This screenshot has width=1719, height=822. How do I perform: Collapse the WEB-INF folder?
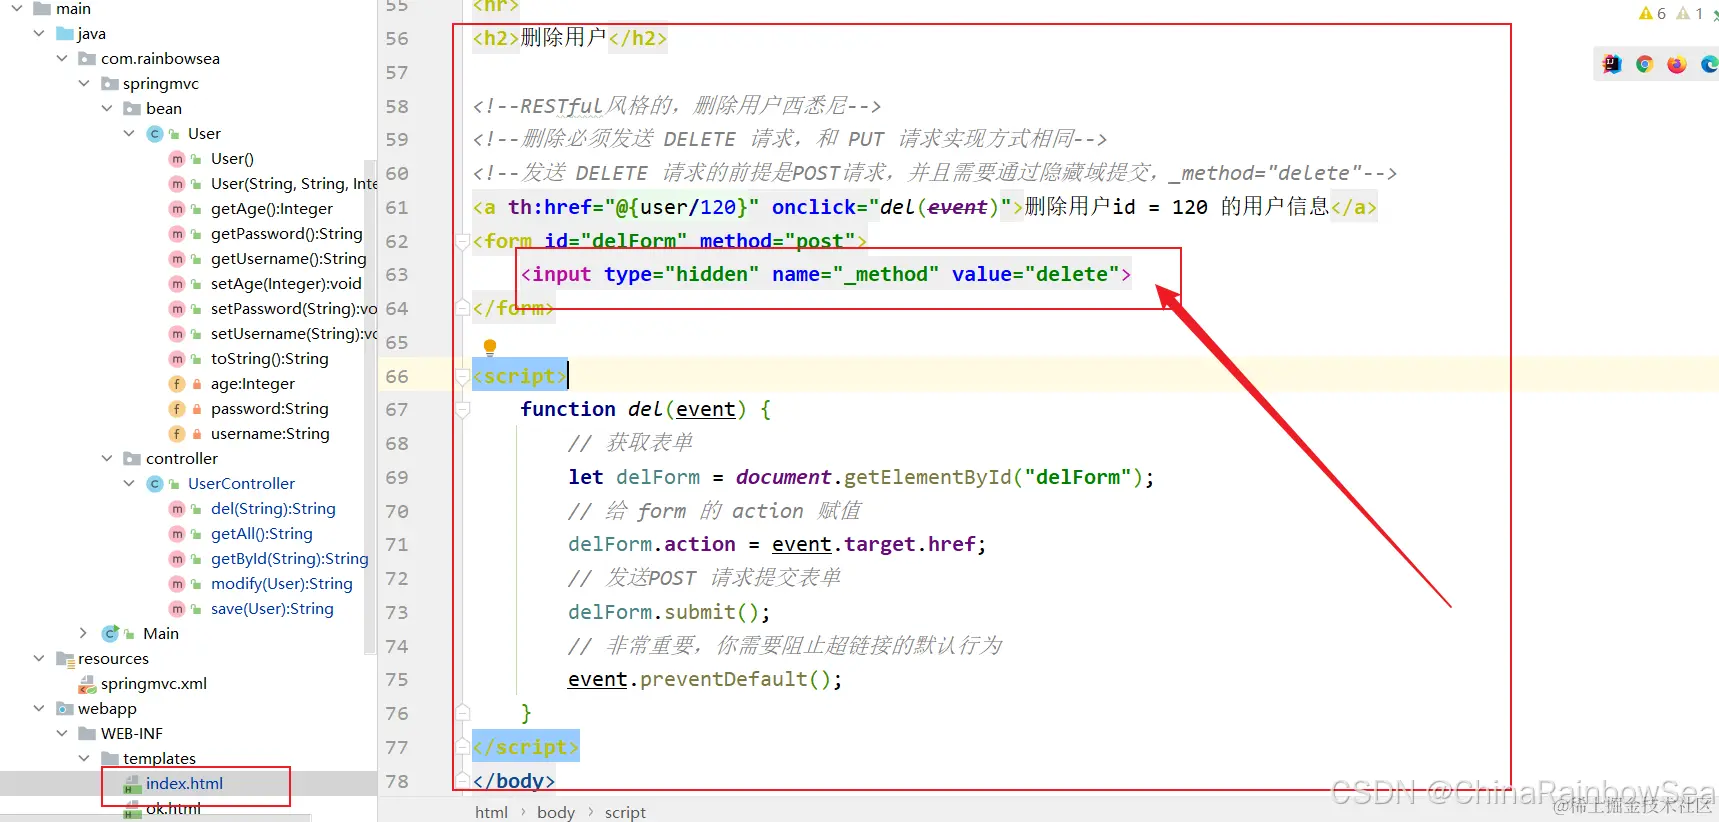pos(62,733)
